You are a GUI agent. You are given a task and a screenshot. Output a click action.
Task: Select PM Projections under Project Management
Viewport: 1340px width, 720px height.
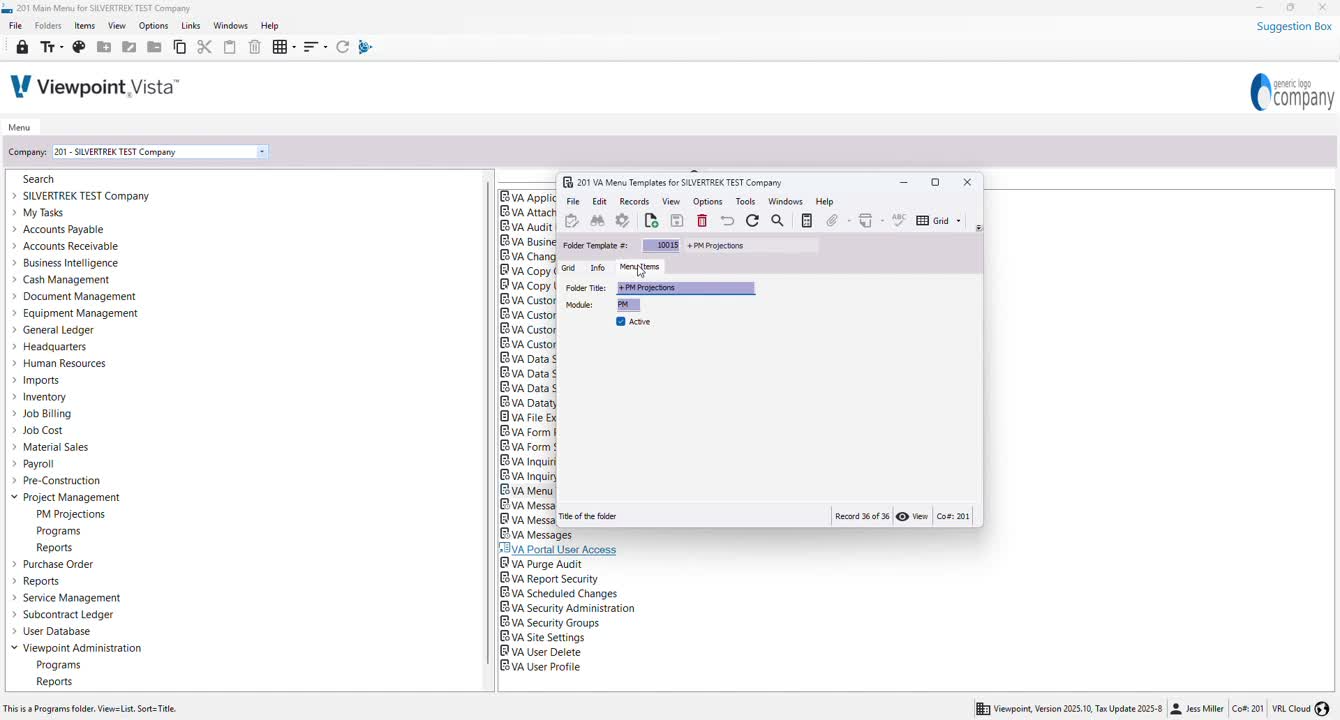(70, 514)
